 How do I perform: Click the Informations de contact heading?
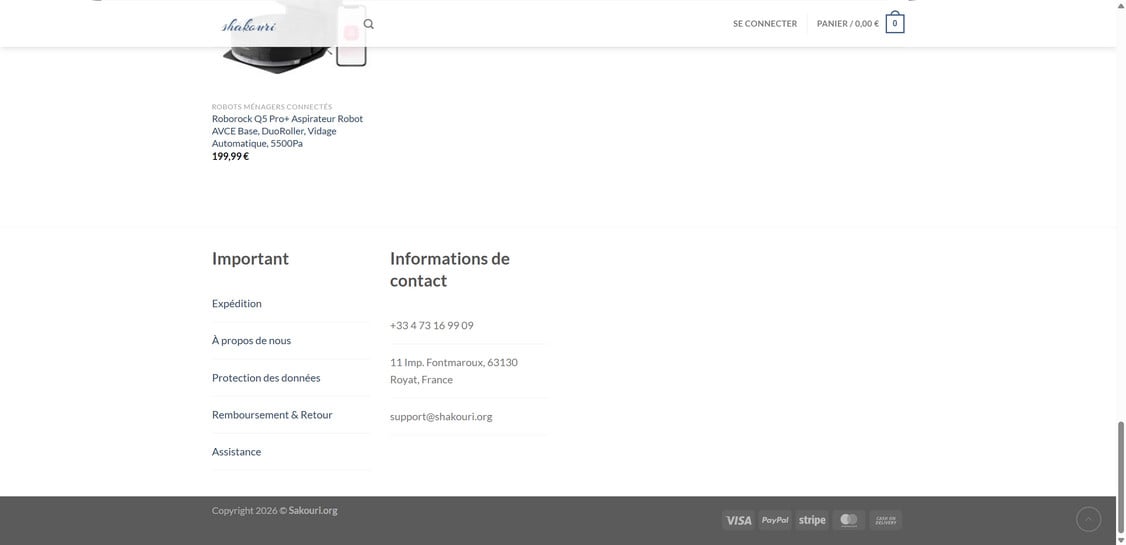(450, 269)
